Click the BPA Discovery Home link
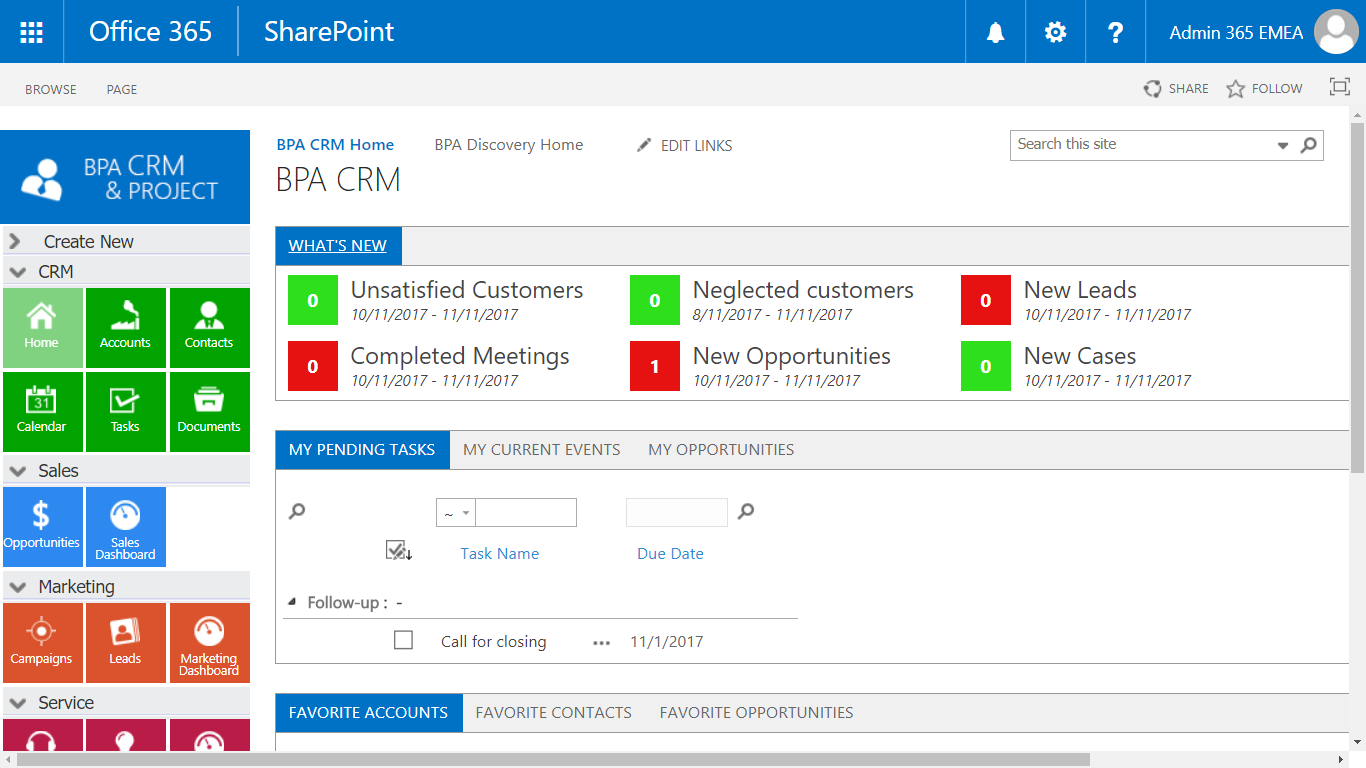 point(508,145)
